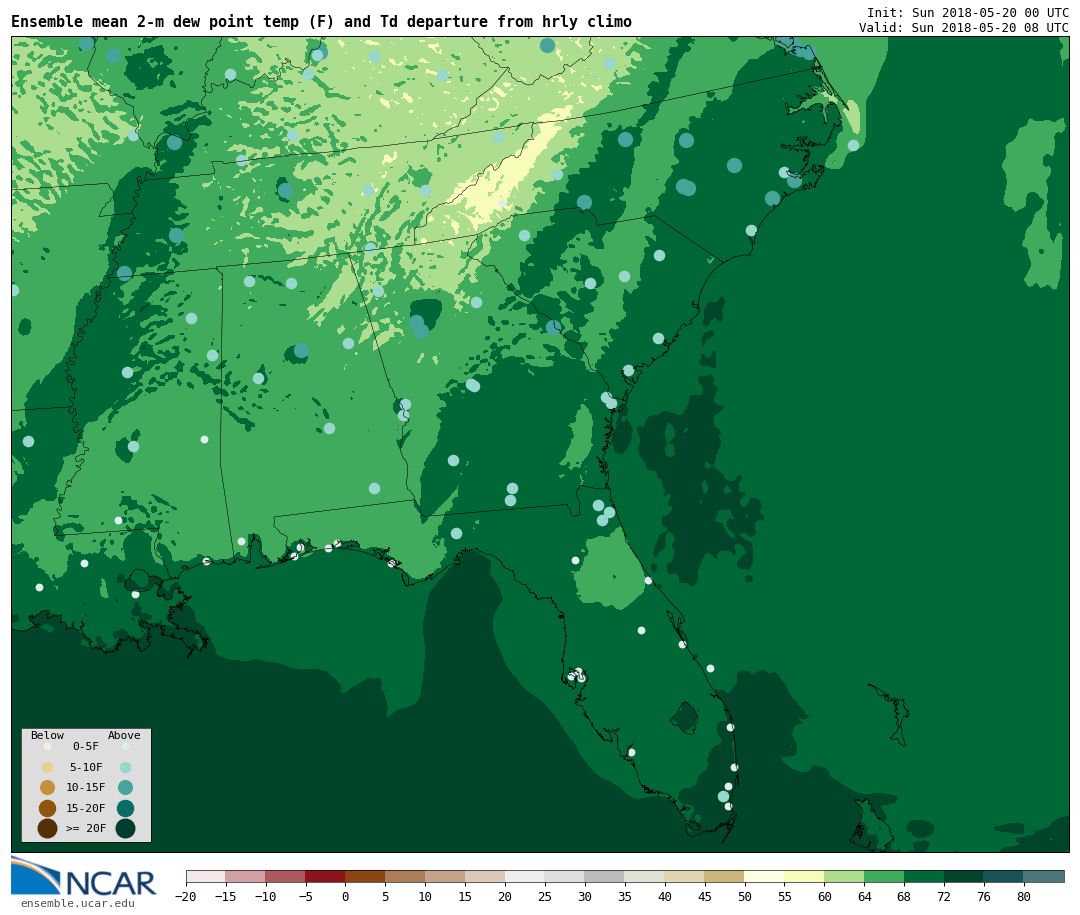Pick the 25 to 30 light gray colorbar swatch
The image size is (1080, 915).
pyautogui.click(x=565, y=876)
